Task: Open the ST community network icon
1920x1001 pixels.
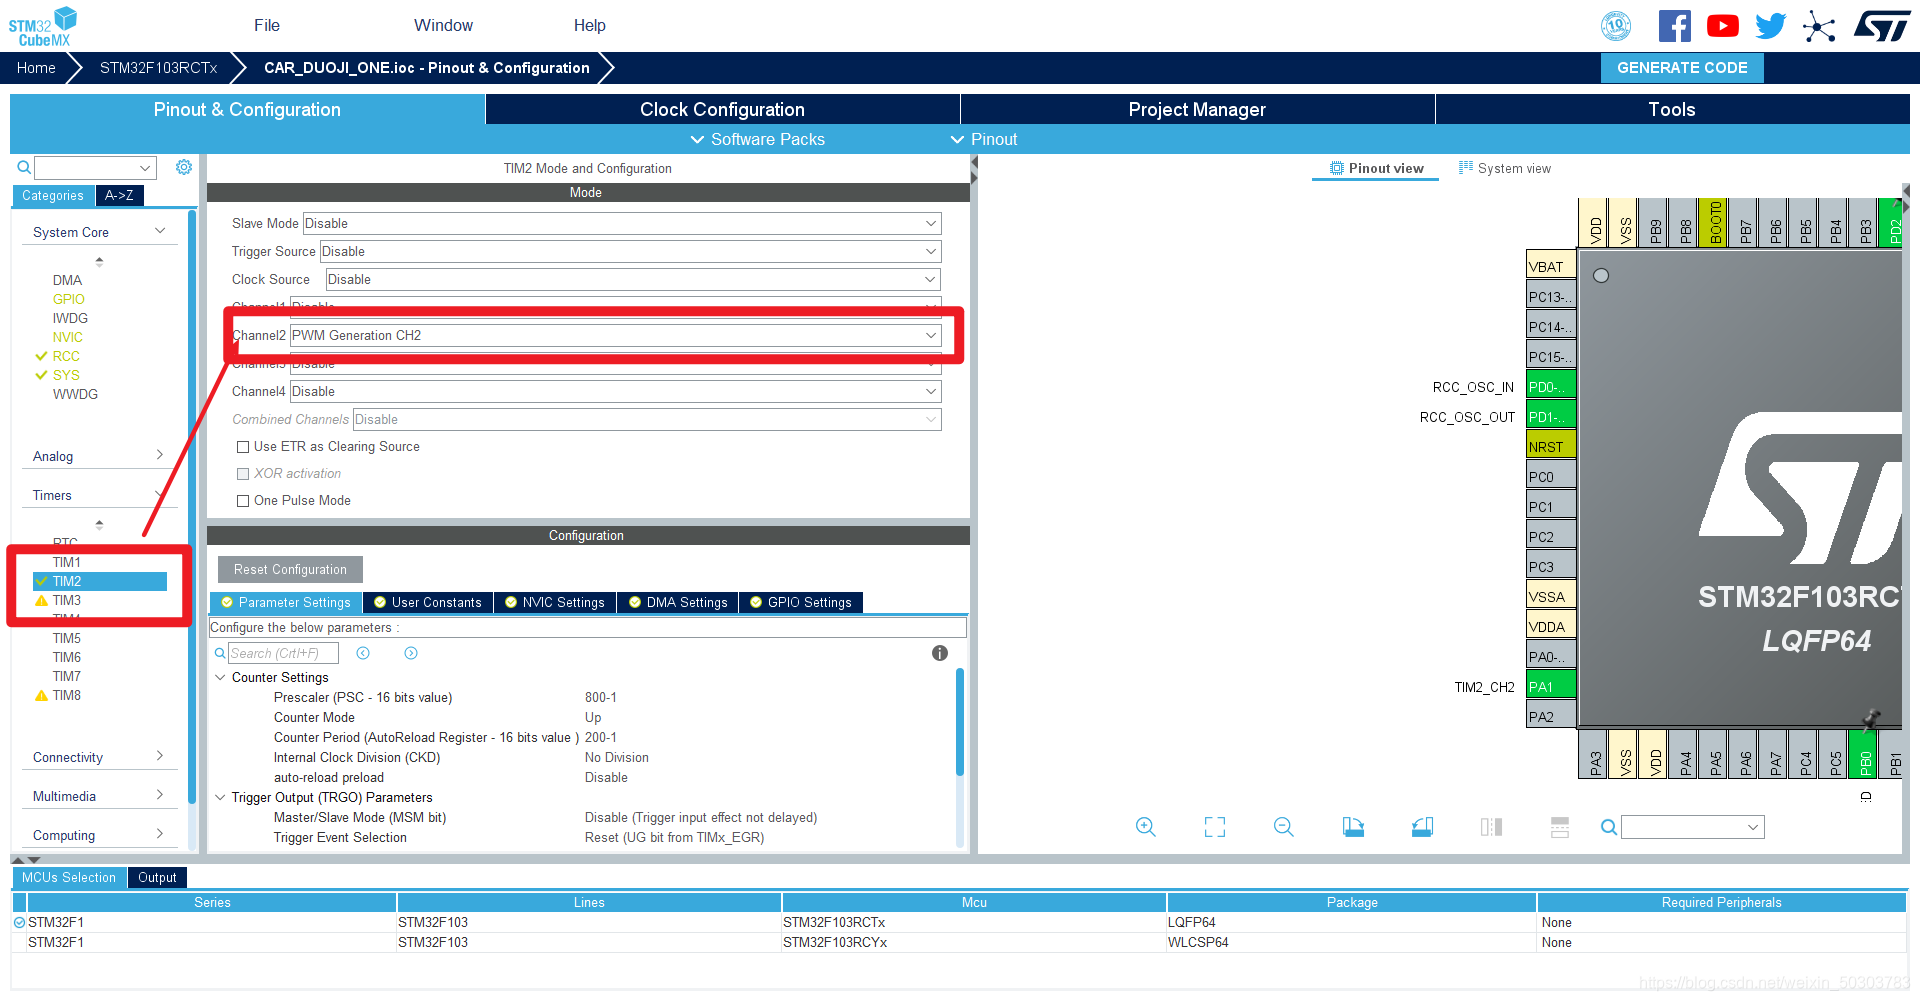Action: (x=1819, y=26)
